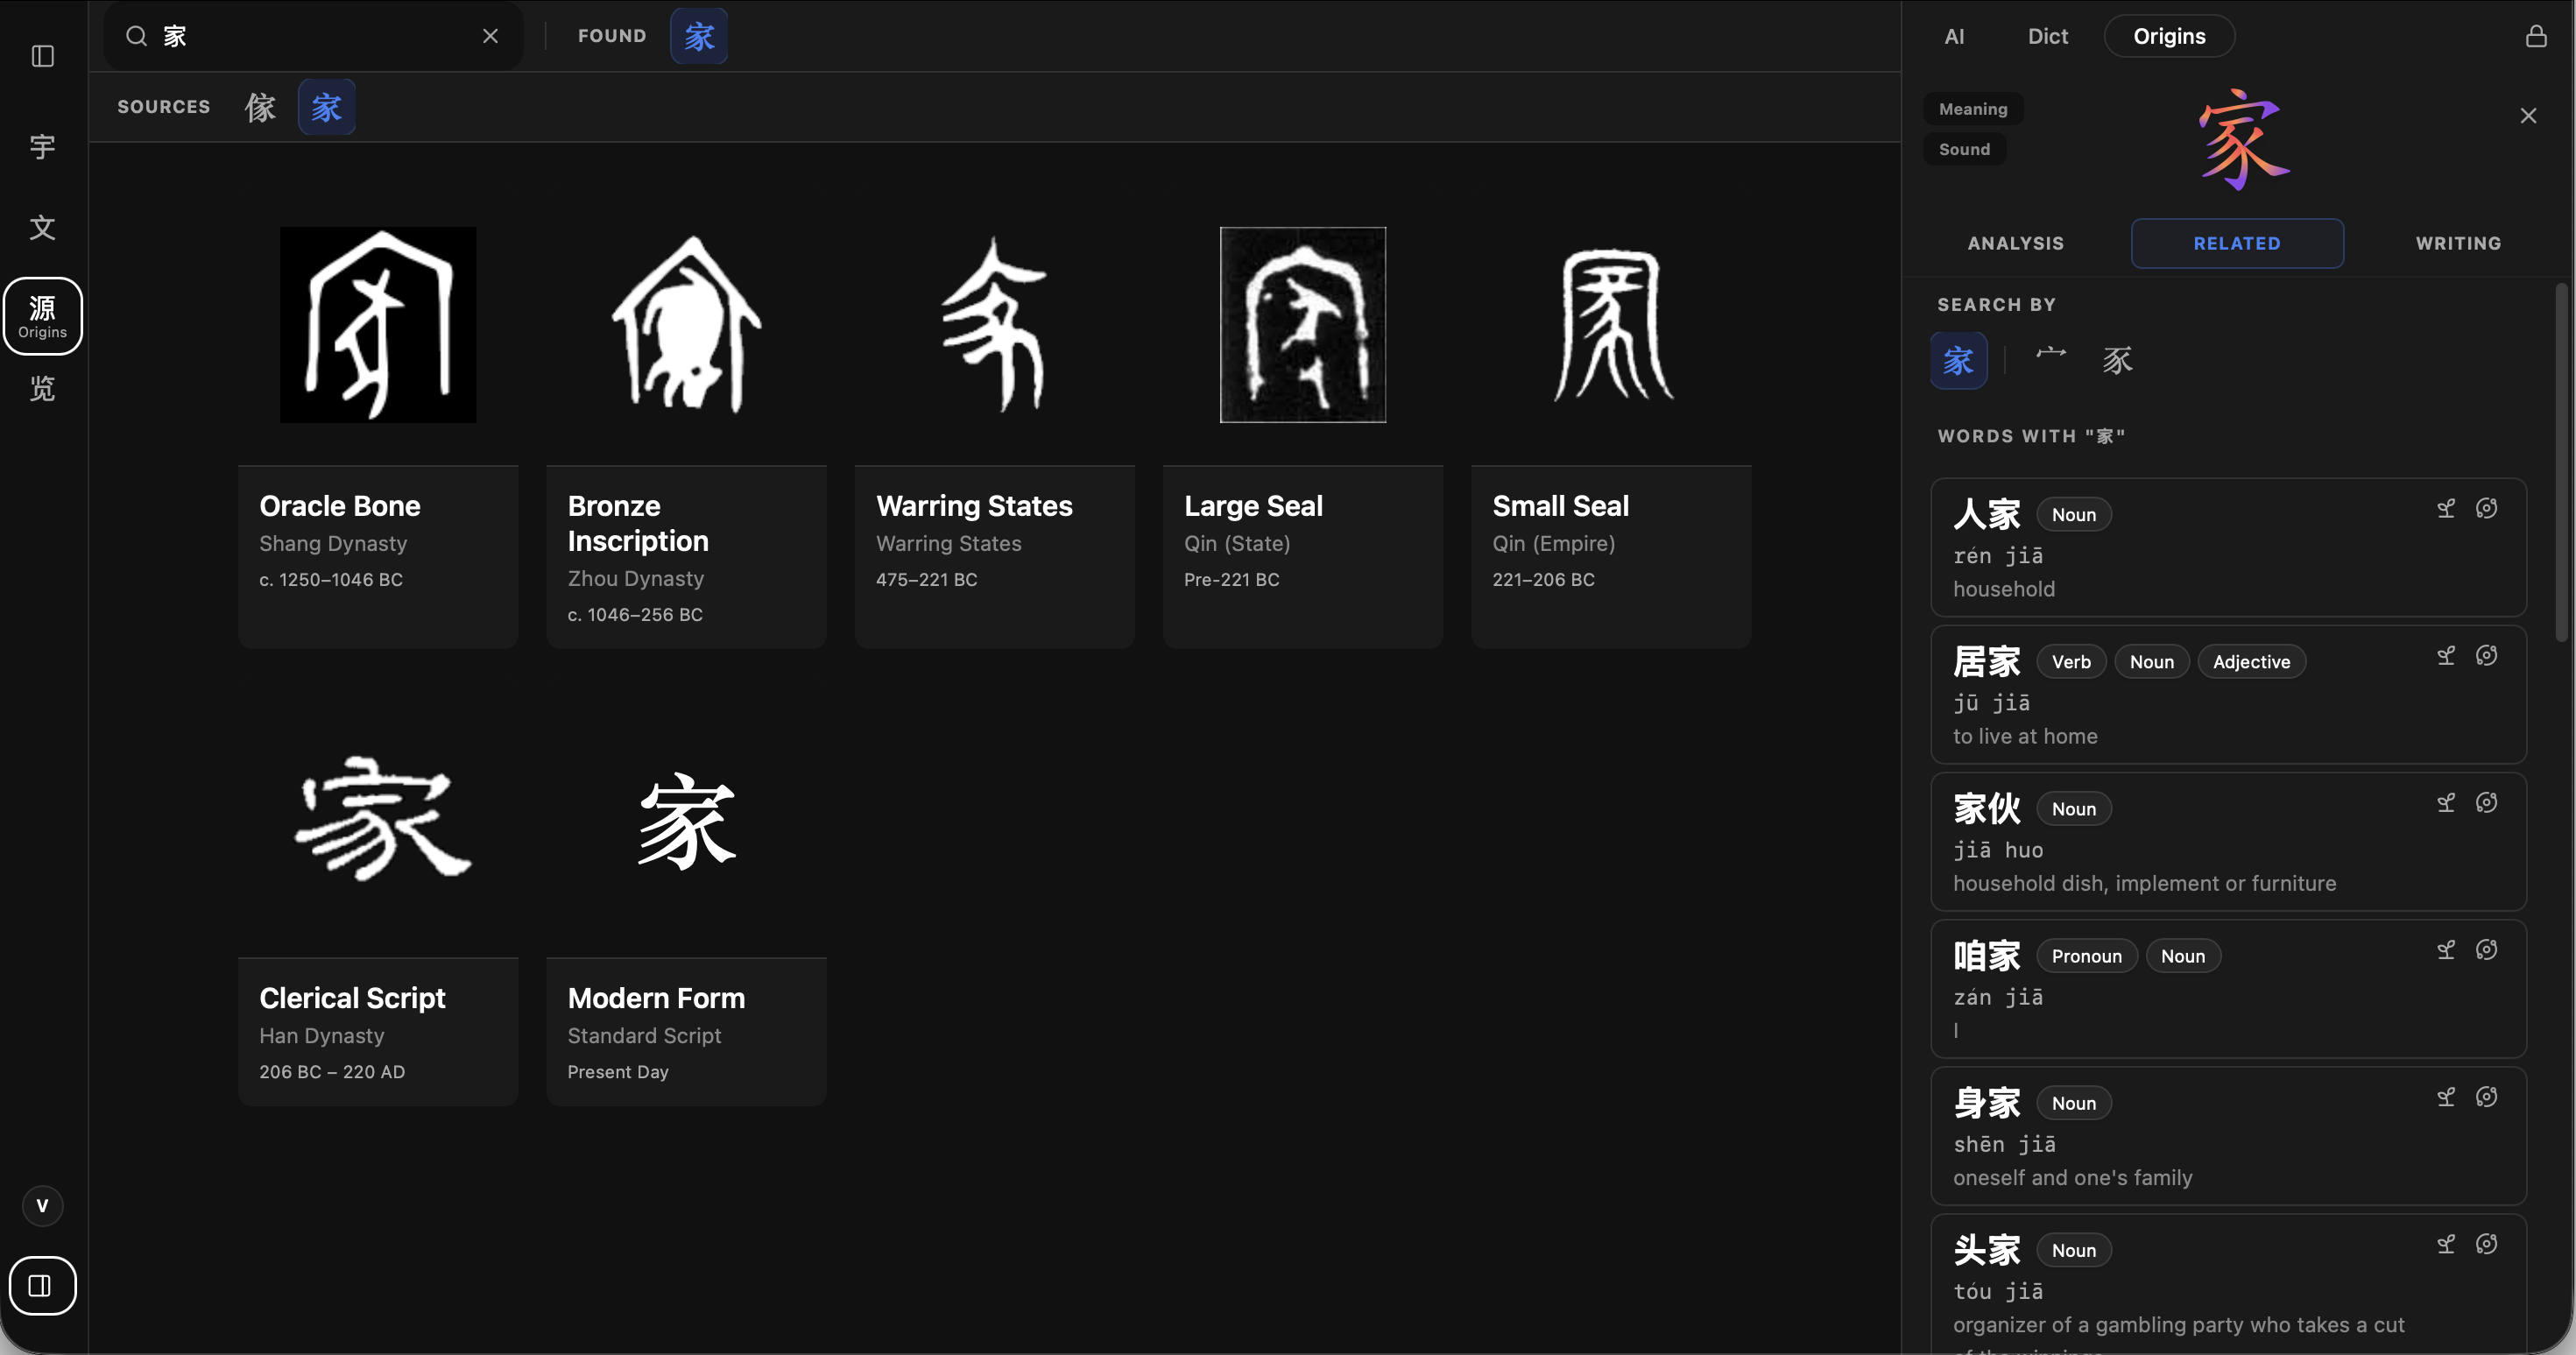Select the 傢 source character
Screen dimensions: 2576x1355
click(260, 107)
